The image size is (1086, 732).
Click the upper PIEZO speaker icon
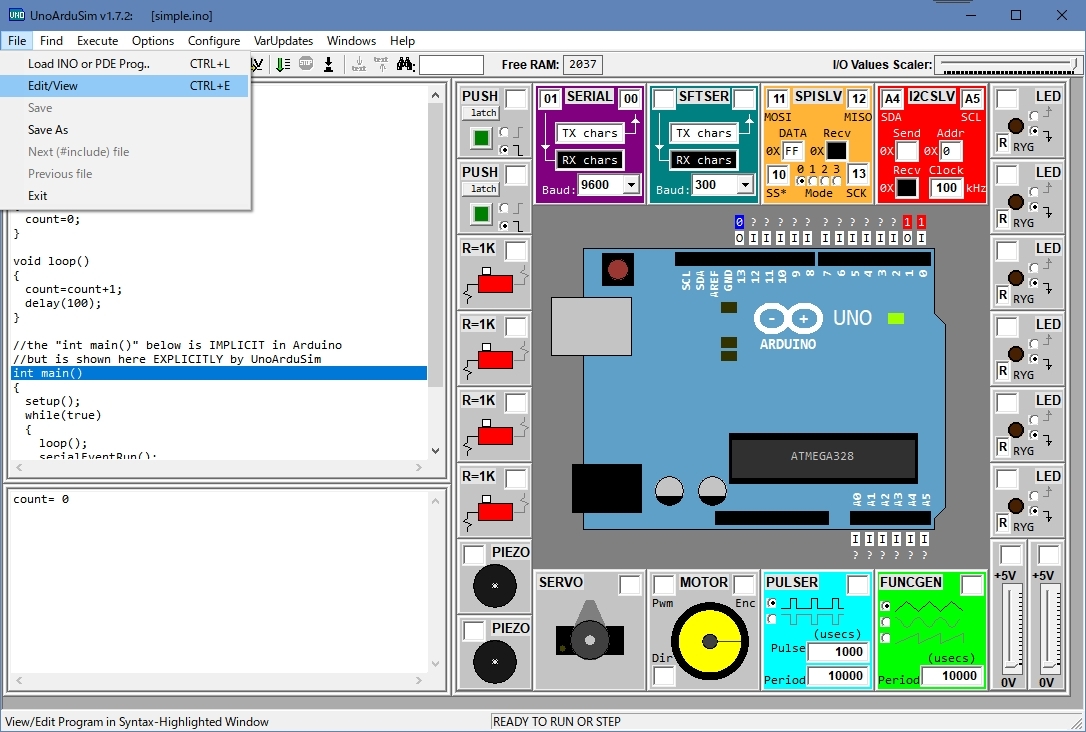495,586
